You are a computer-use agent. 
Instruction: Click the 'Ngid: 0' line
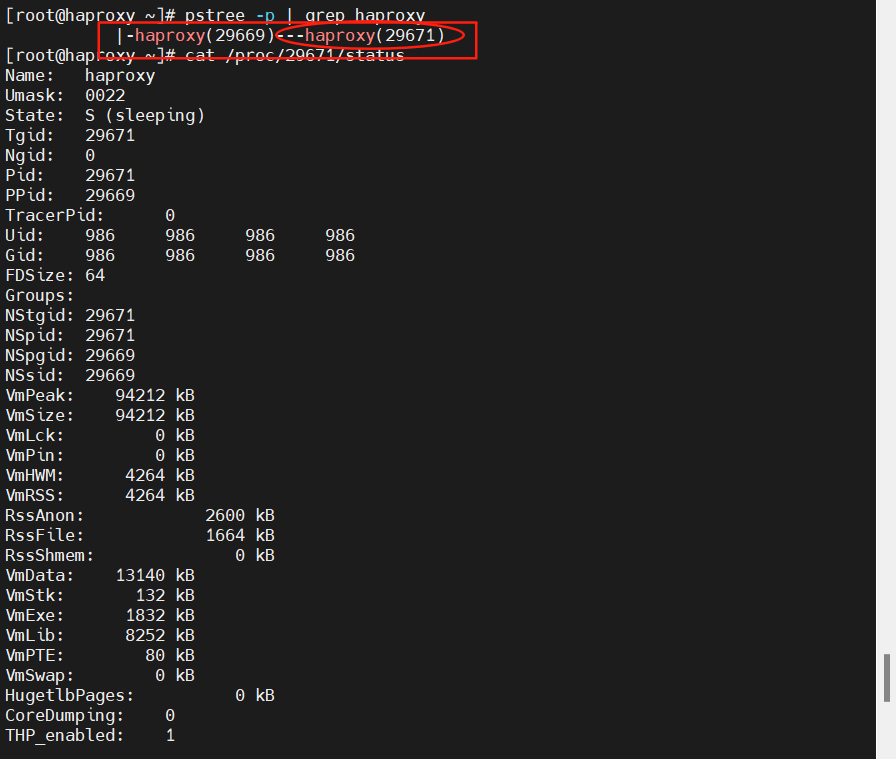click(50, 155)
